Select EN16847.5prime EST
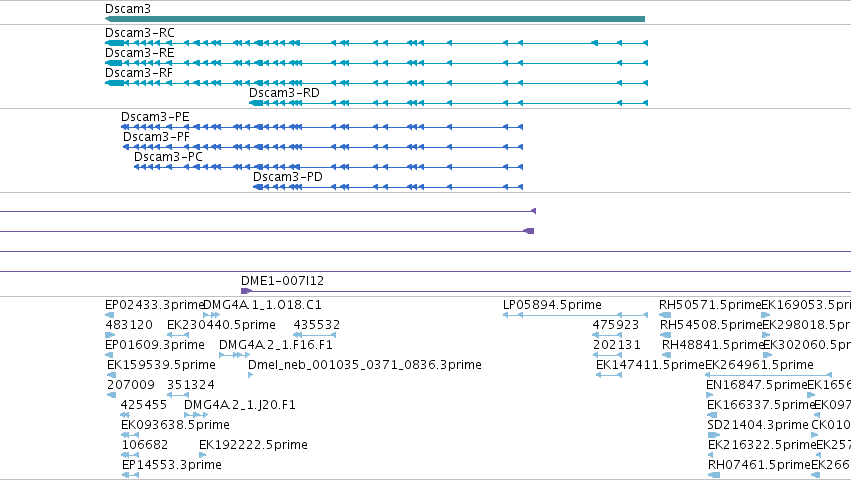This screenshot has width=851, height=480. [757, 385]
